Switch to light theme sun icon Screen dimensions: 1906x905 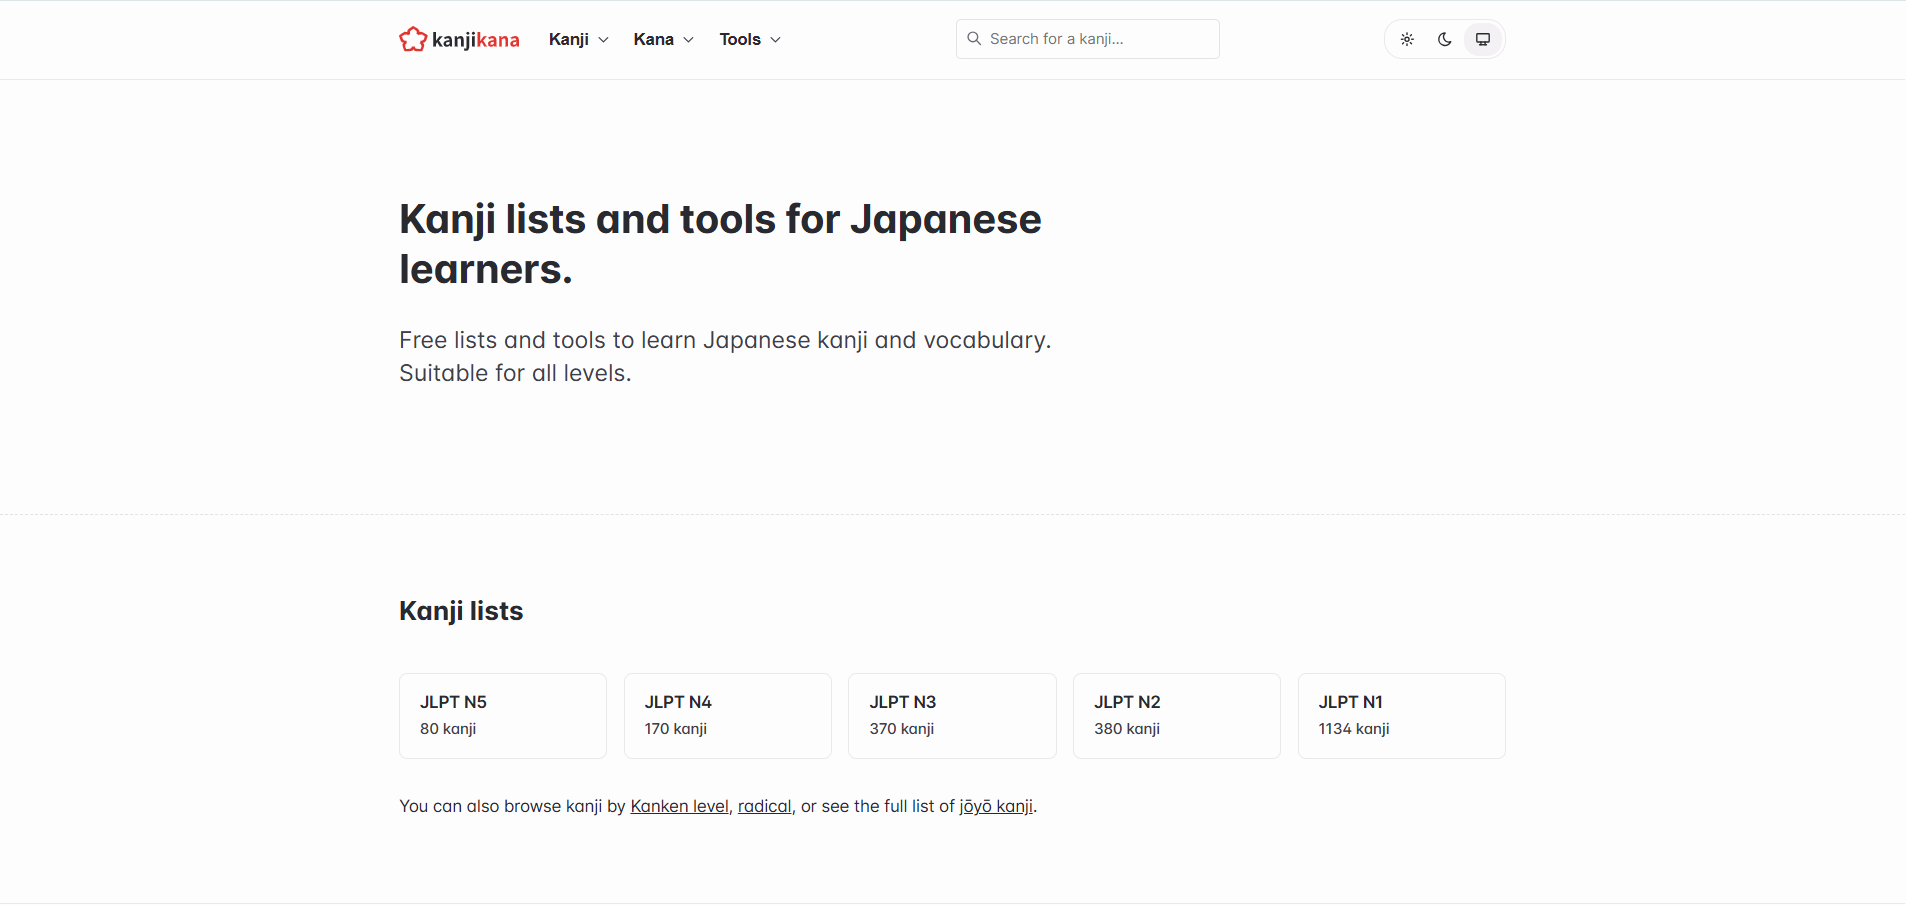pos(1407,40)
